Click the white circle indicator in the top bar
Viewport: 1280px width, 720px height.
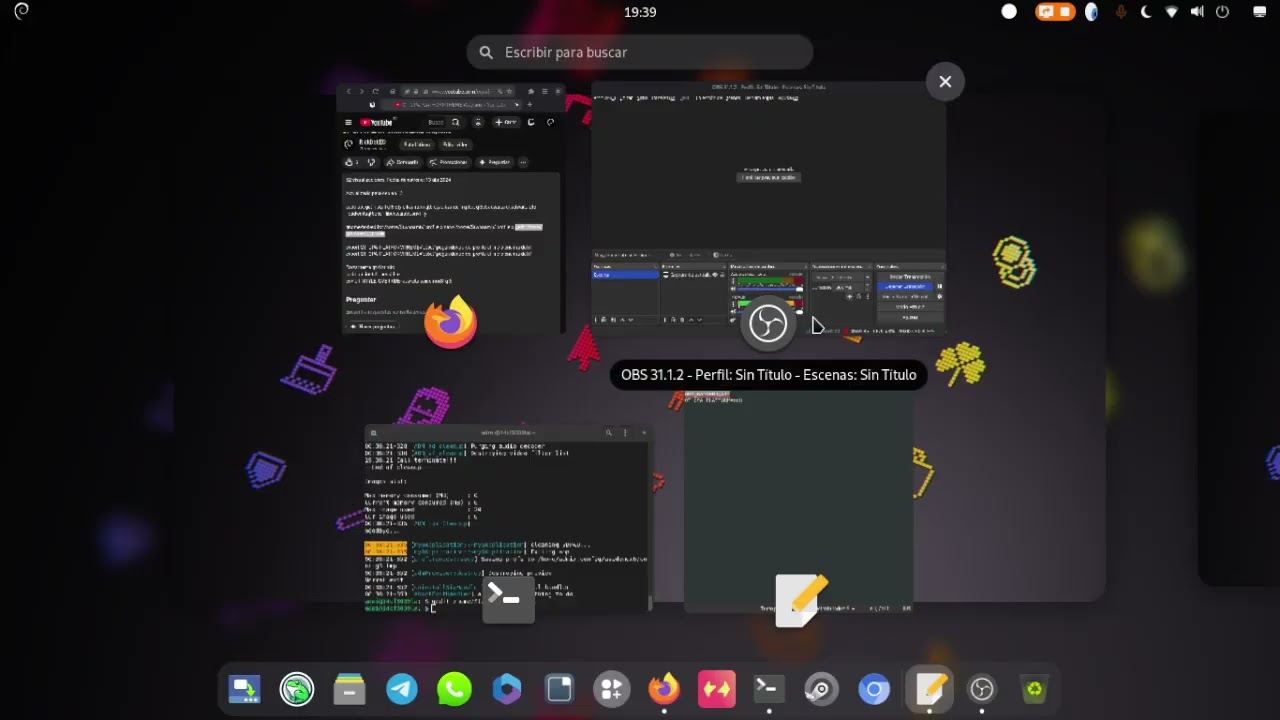pos(1009,12)
